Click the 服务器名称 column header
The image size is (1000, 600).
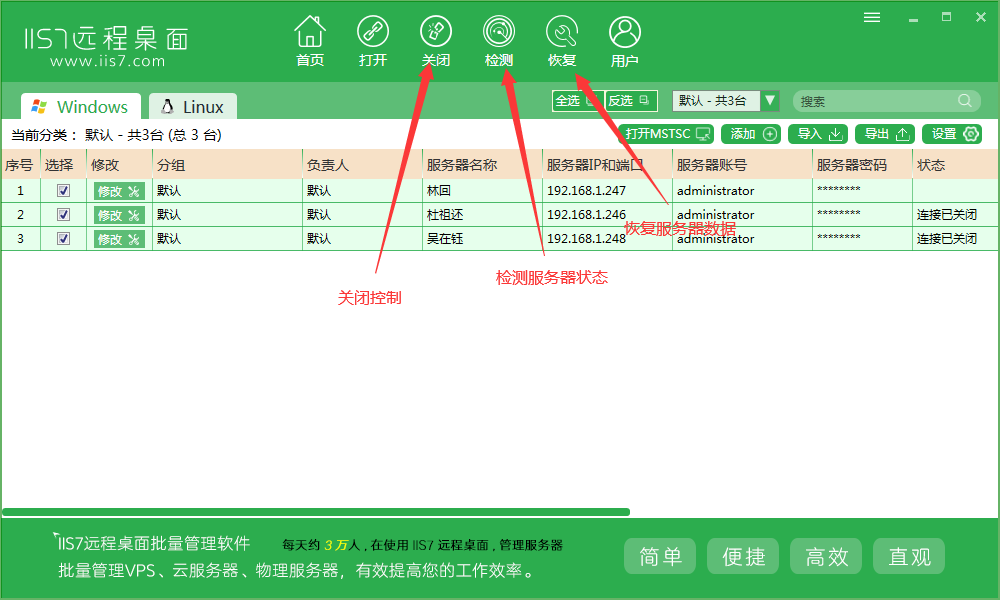point(482,165)
